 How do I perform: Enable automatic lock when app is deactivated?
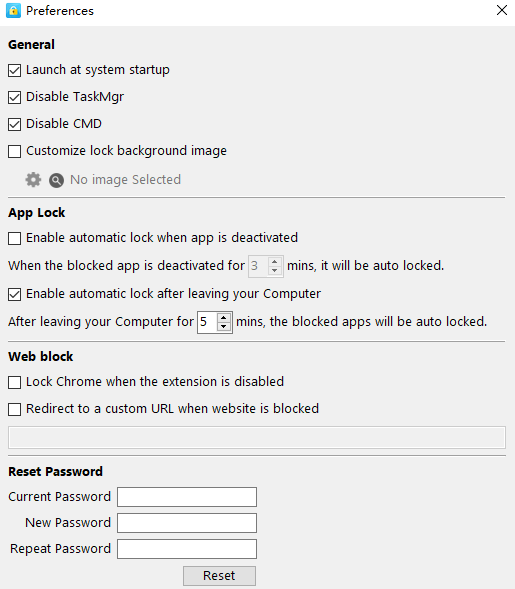coord(15,238)
